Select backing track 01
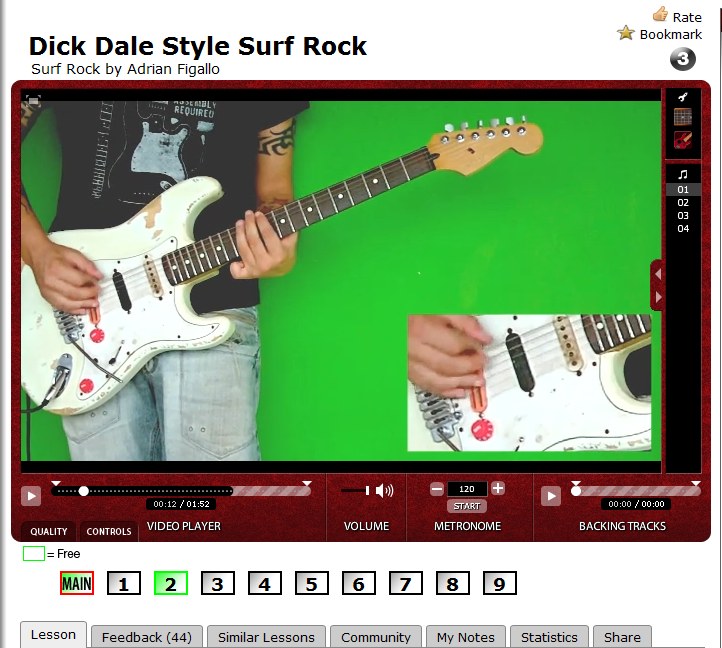 click(x=683, y=189)
